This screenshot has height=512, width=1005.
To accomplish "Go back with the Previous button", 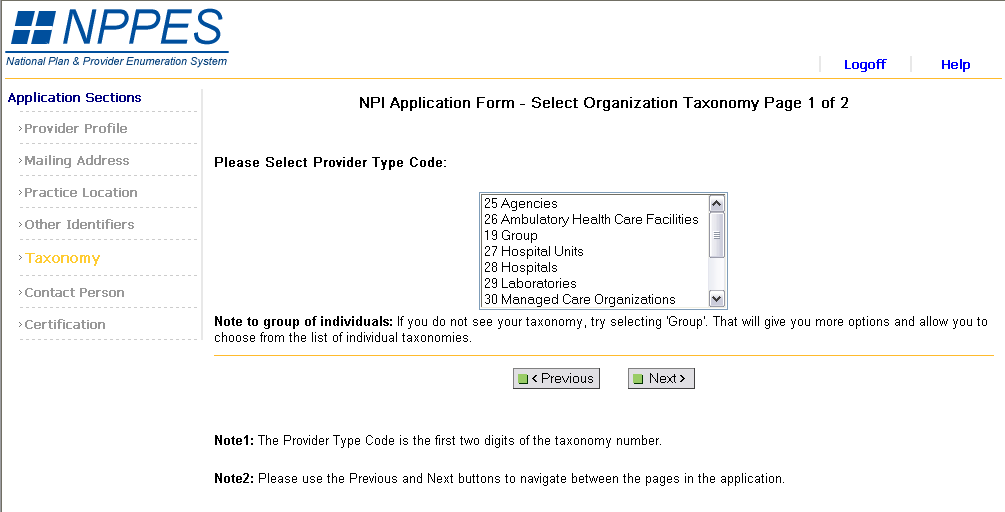I will 556,379.
